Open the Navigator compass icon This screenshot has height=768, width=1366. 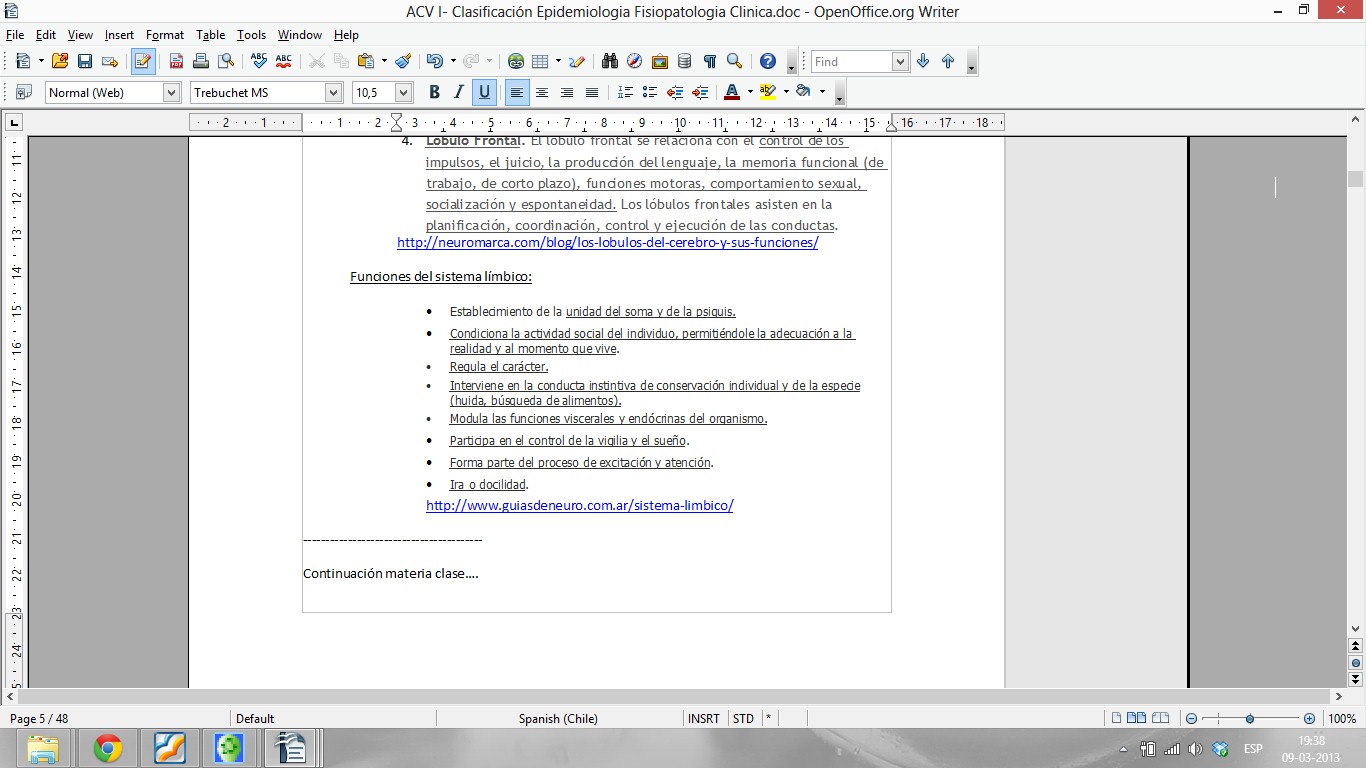pyautogui.click(x=634, y=62)
